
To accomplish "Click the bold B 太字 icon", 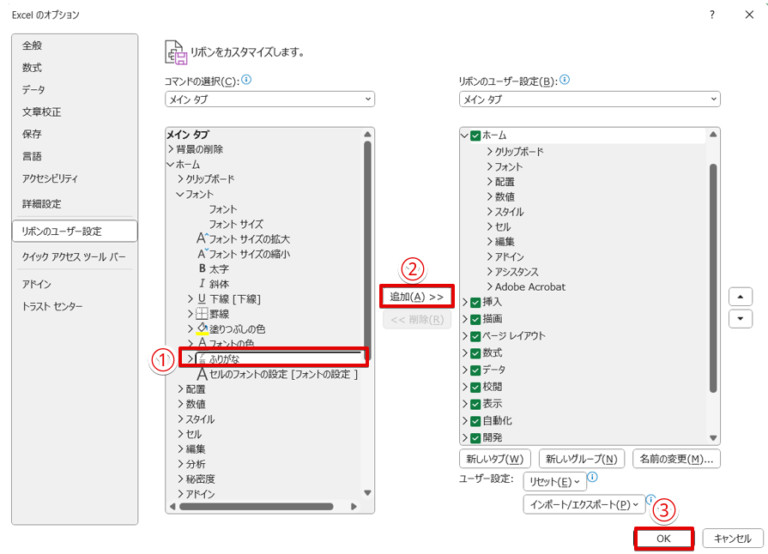I will tap(202, 268).
